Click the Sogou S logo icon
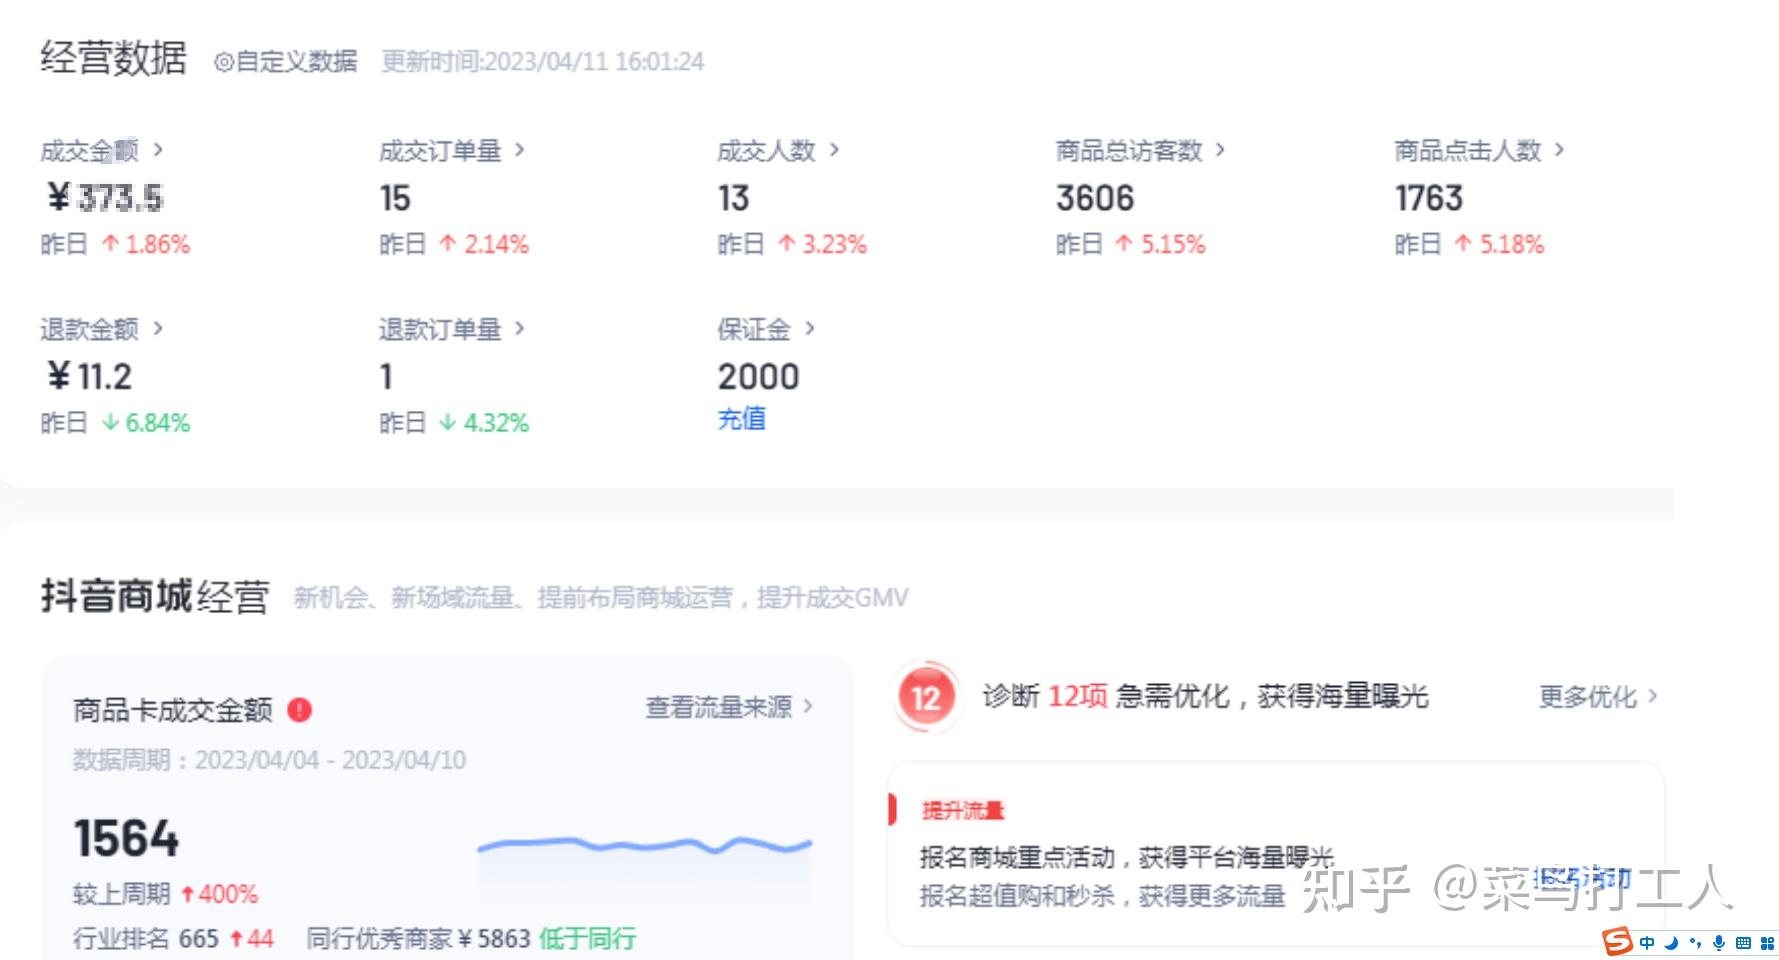 [x=1616, y=942]
